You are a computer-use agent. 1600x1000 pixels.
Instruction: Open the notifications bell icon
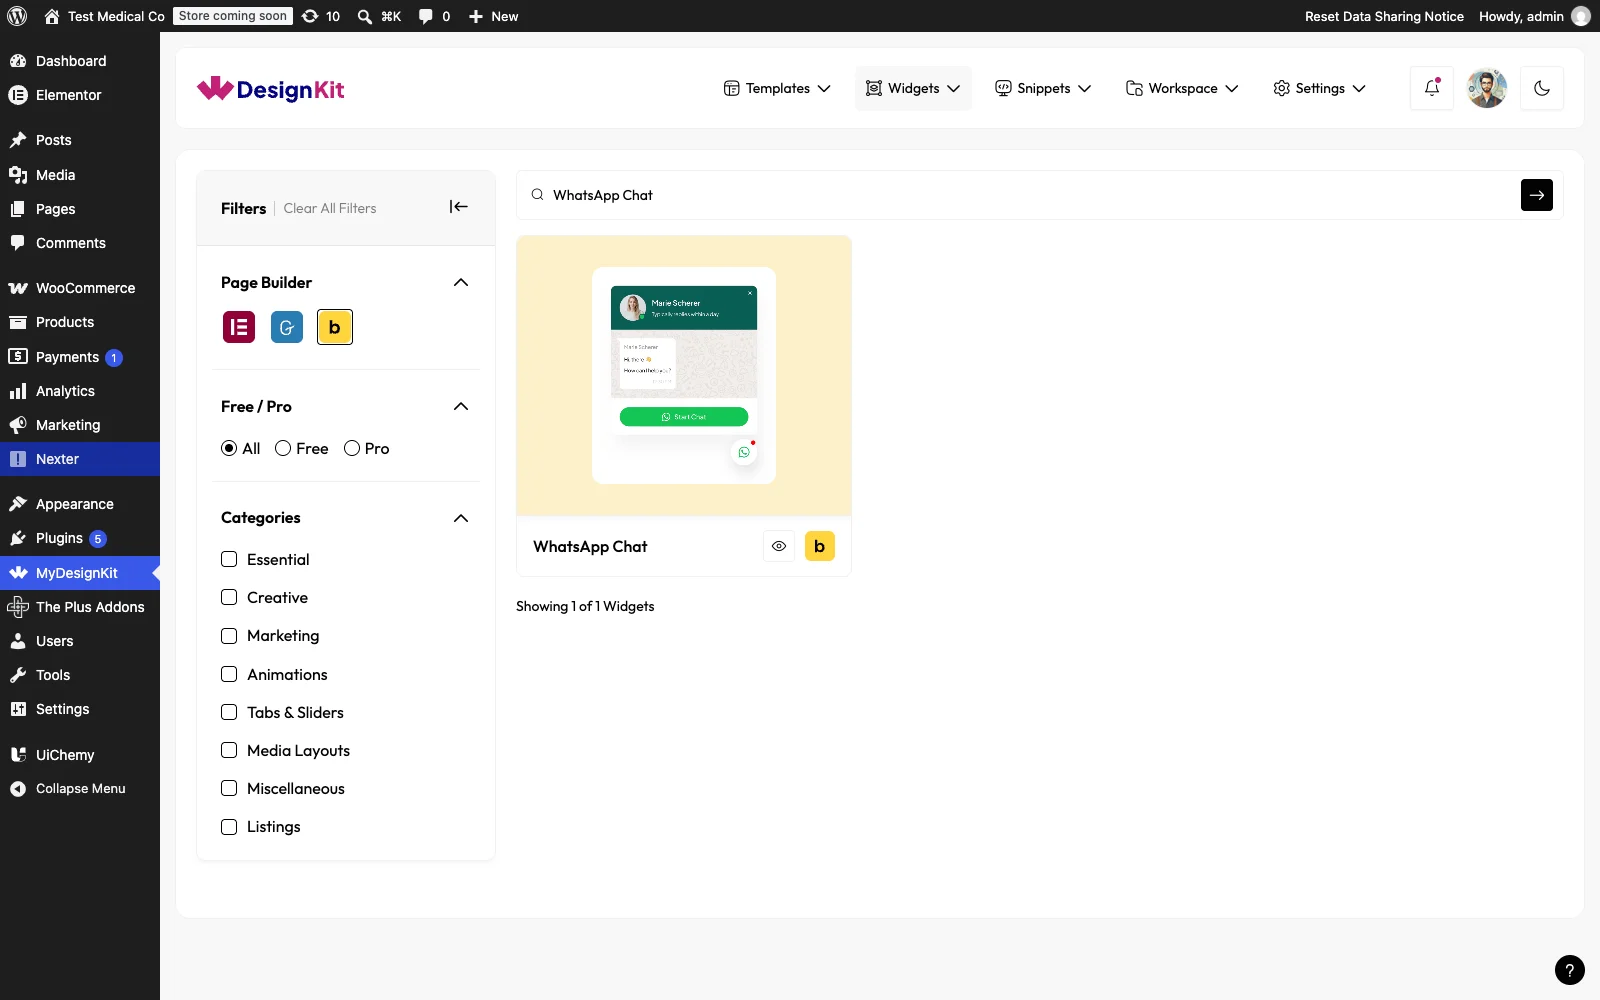click(x=1432, y=88)
